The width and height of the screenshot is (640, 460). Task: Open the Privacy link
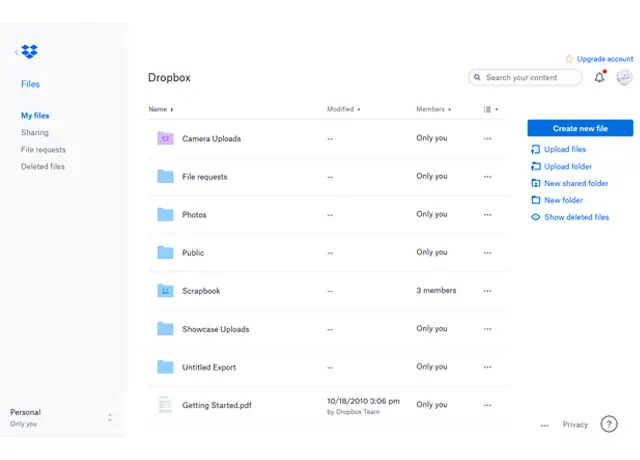pyautogui.click(x=575, y=424)
